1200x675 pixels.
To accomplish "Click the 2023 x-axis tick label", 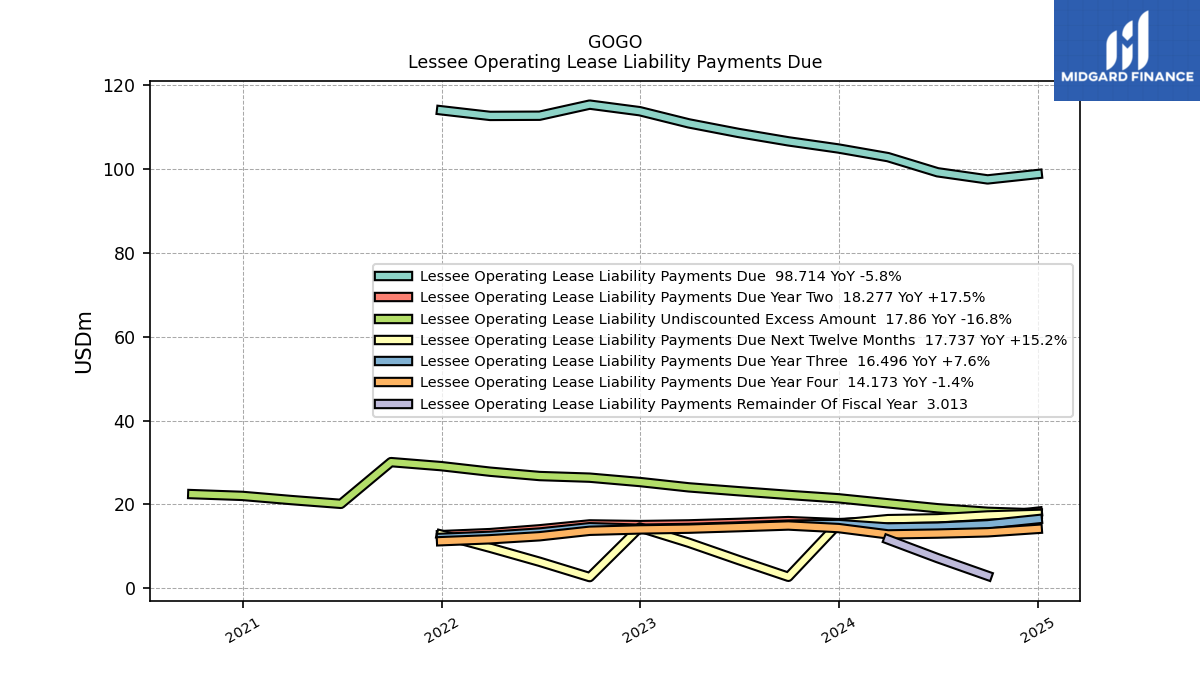I will [639, 630].
